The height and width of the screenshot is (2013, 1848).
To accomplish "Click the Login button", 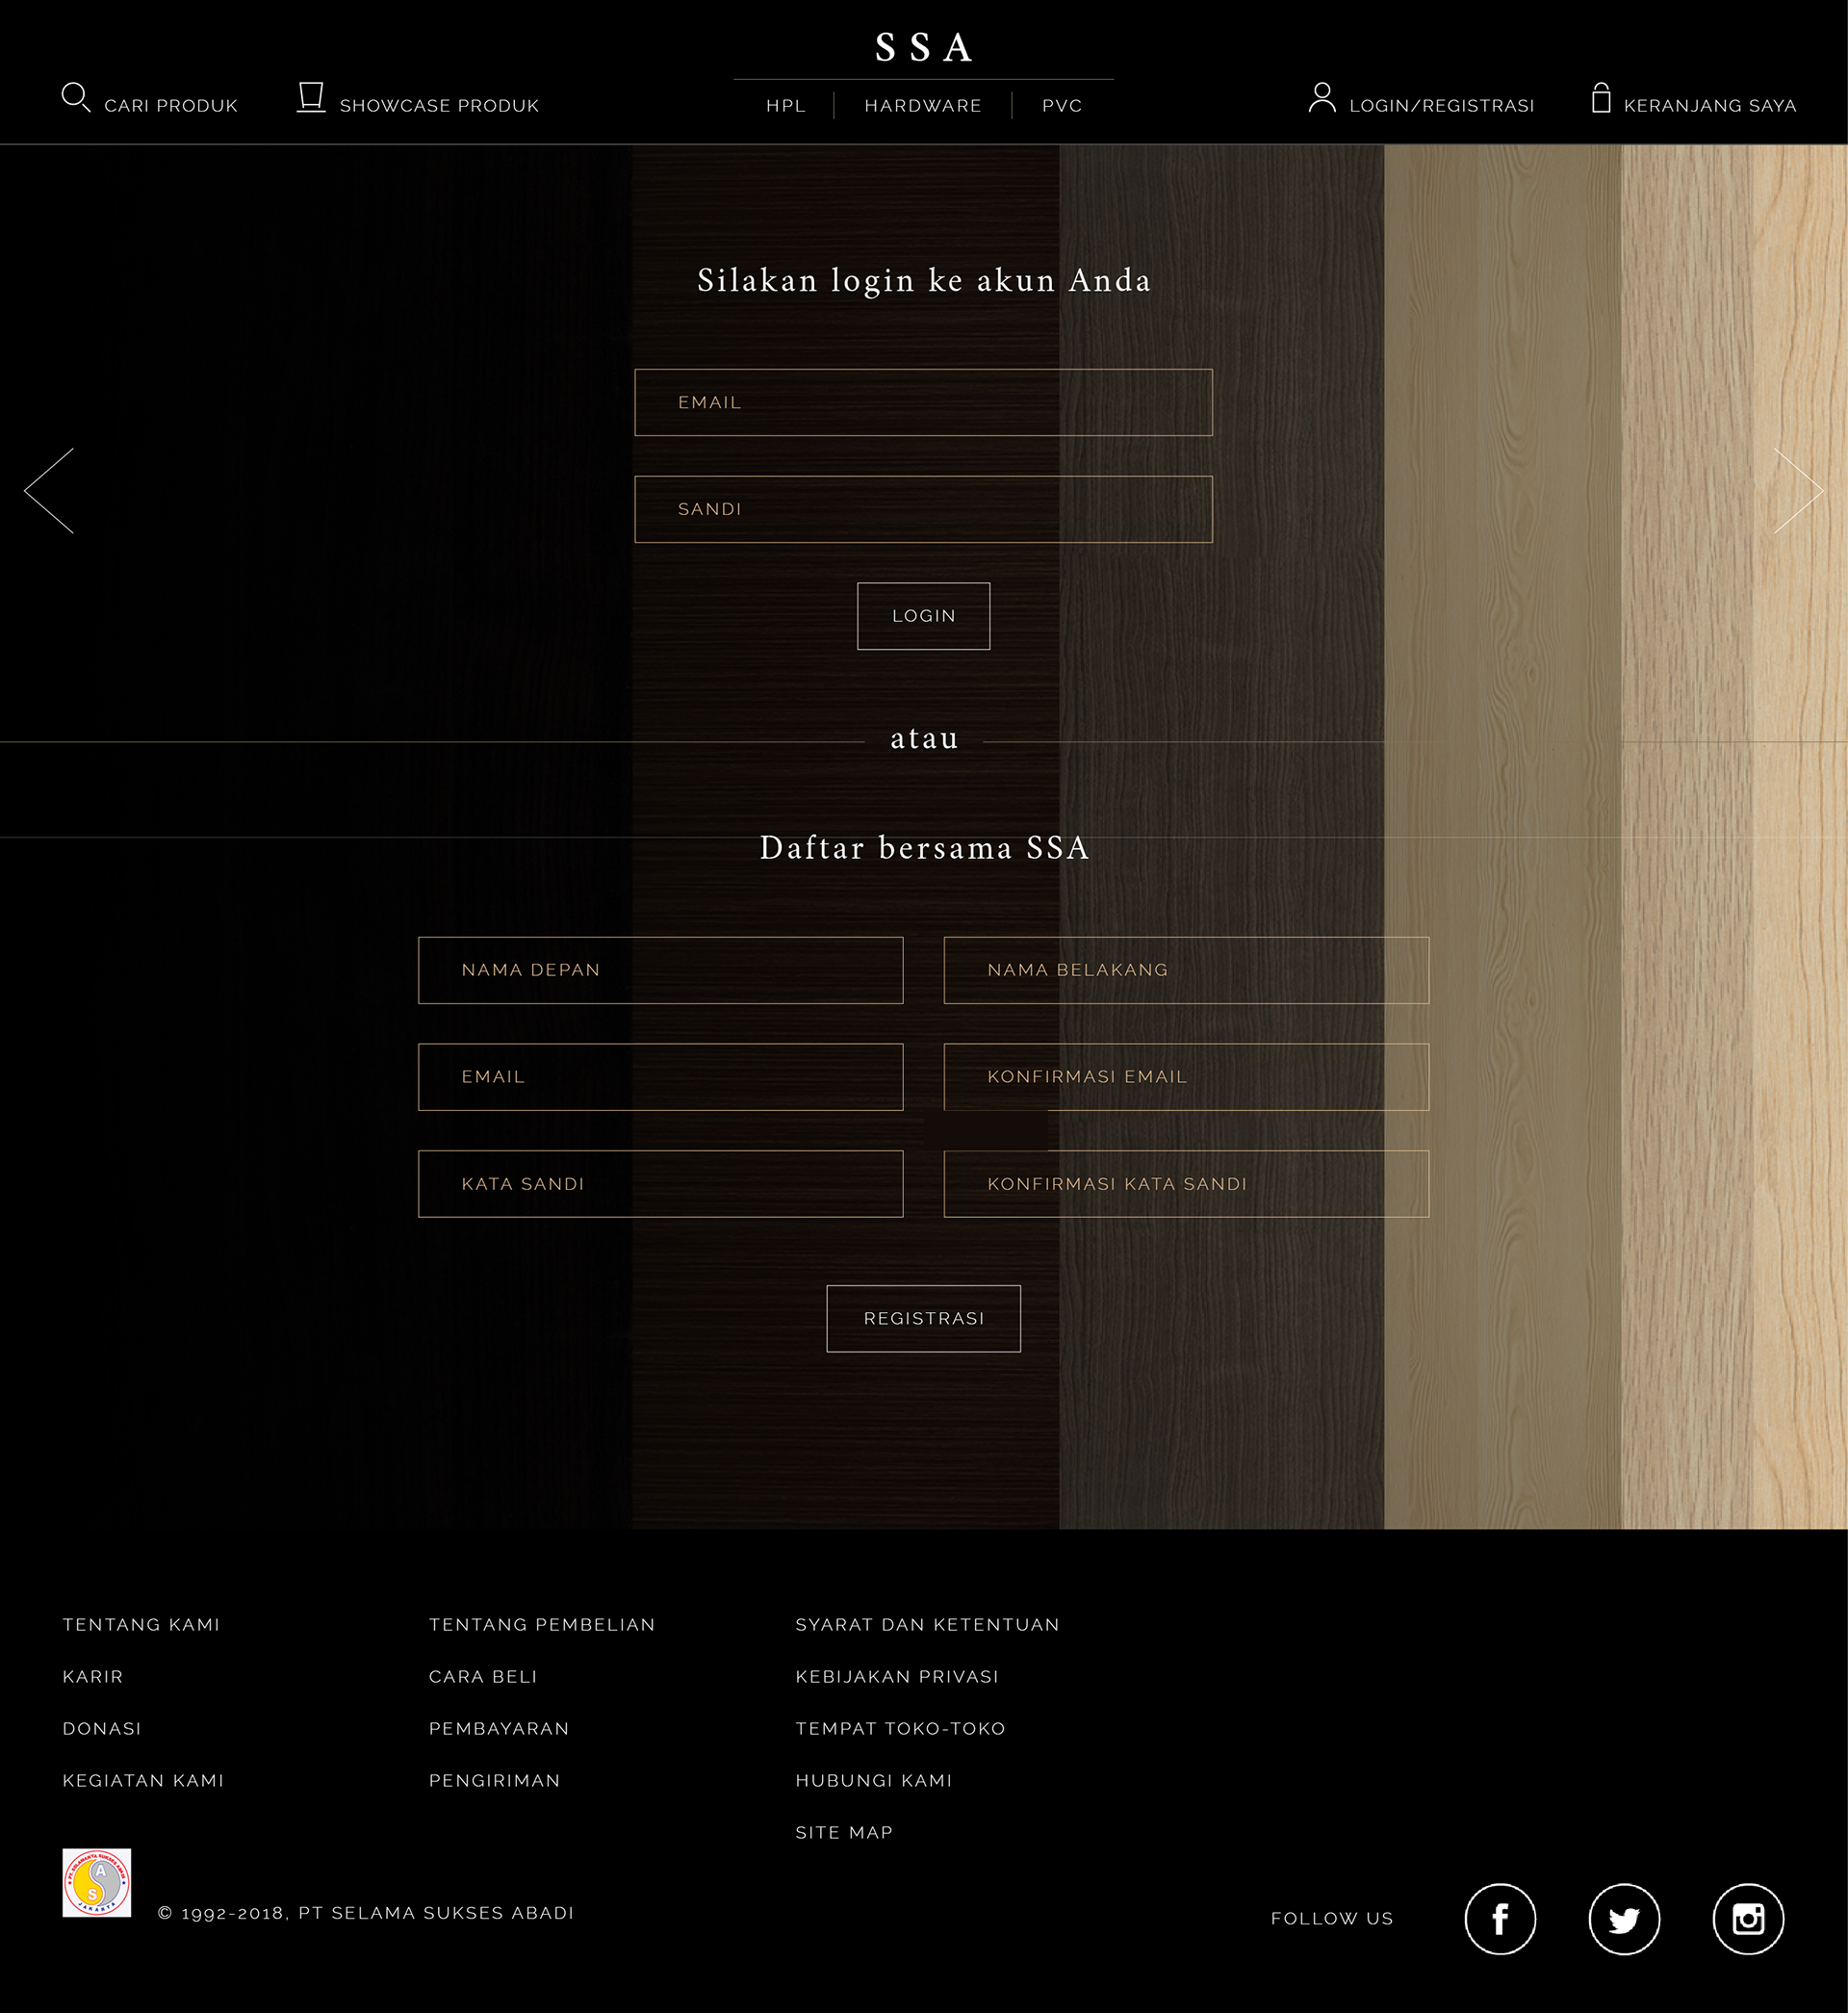I will coord(923,616).
